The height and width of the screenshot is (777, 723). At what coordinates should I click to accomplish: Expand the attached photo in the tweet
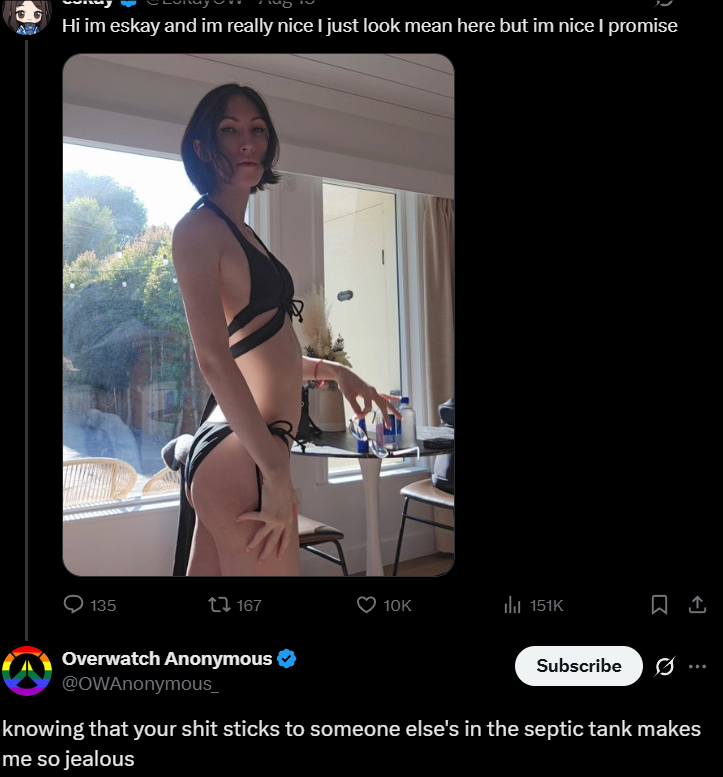pyautogui.click(x=258, y=315)
